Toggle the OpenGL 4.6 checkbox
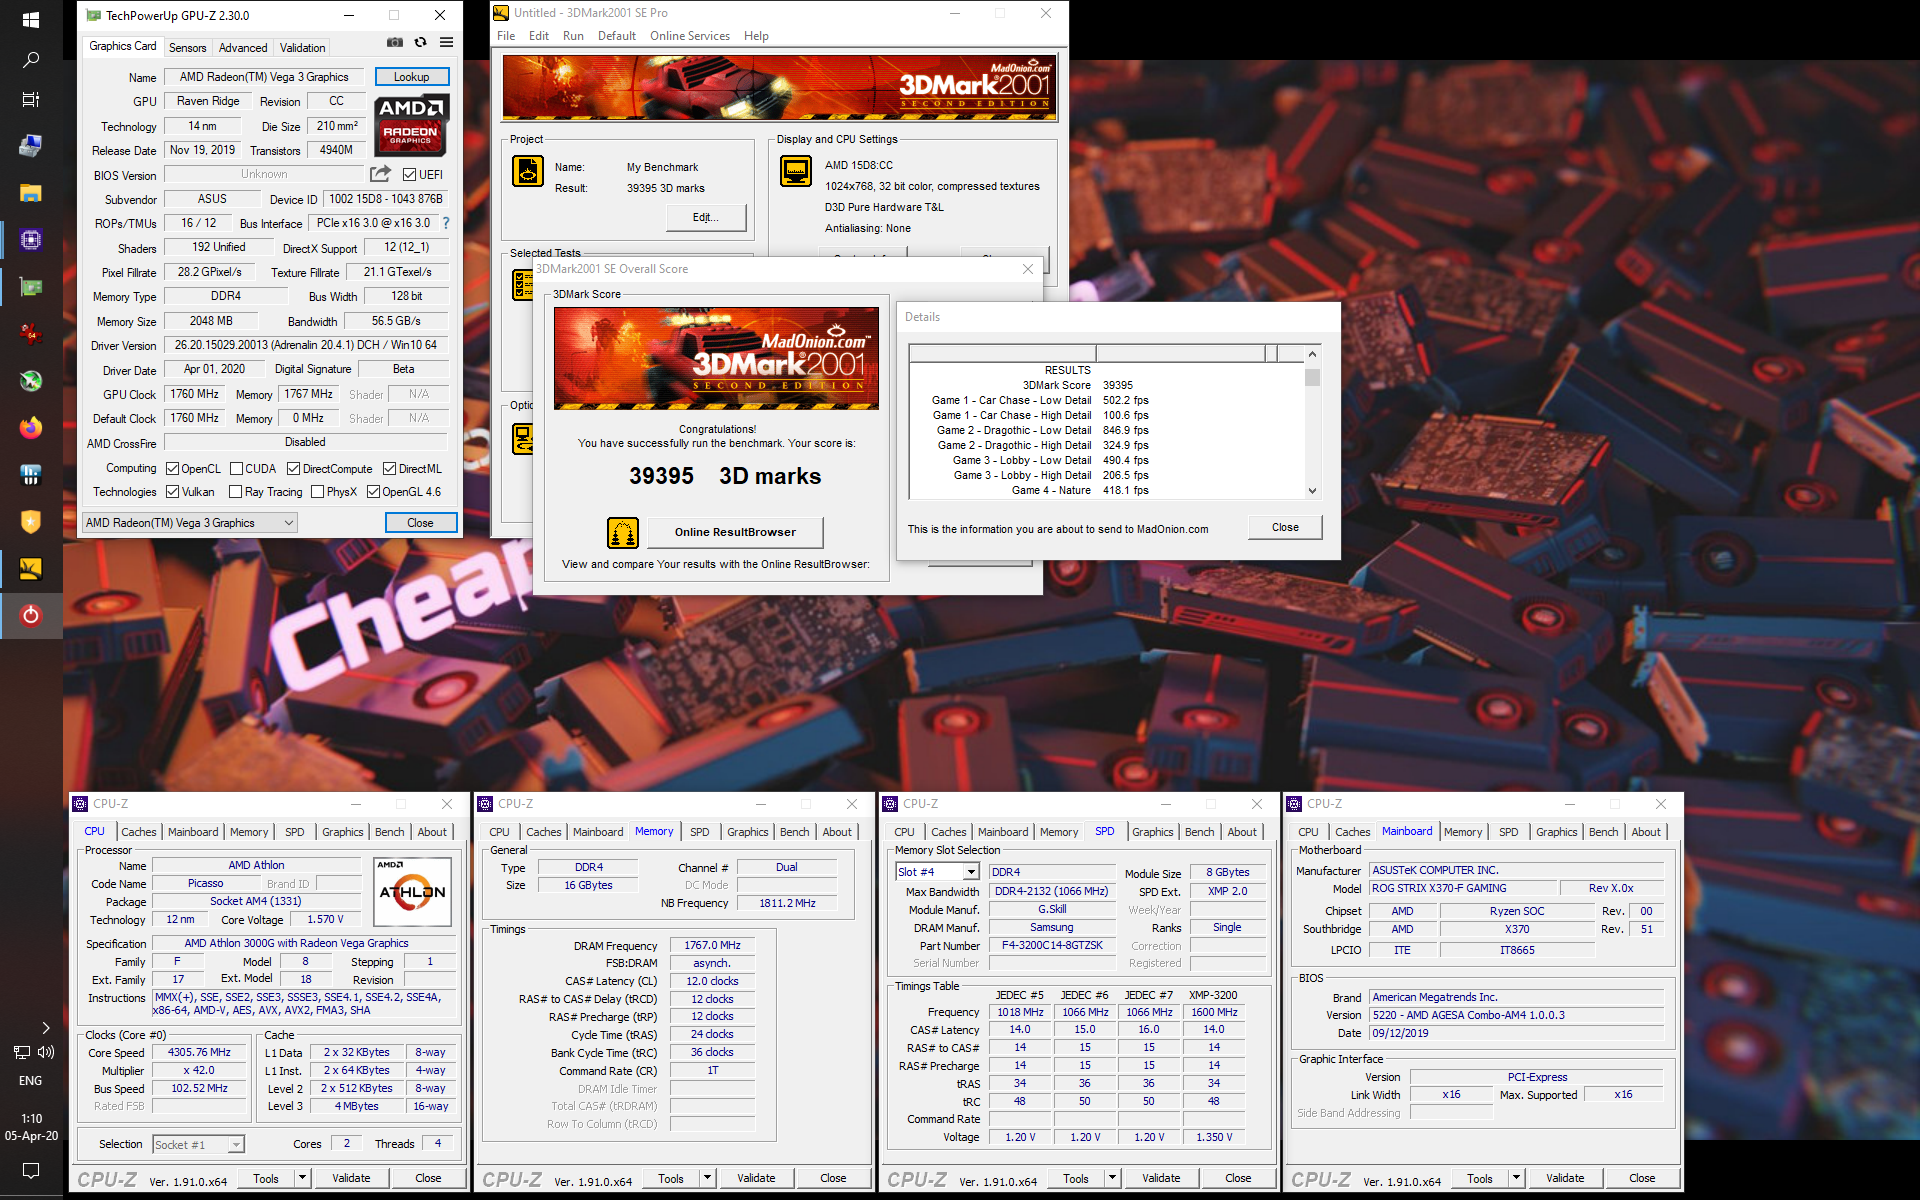Viewport: 1920px width, 1200px height. 373,492
